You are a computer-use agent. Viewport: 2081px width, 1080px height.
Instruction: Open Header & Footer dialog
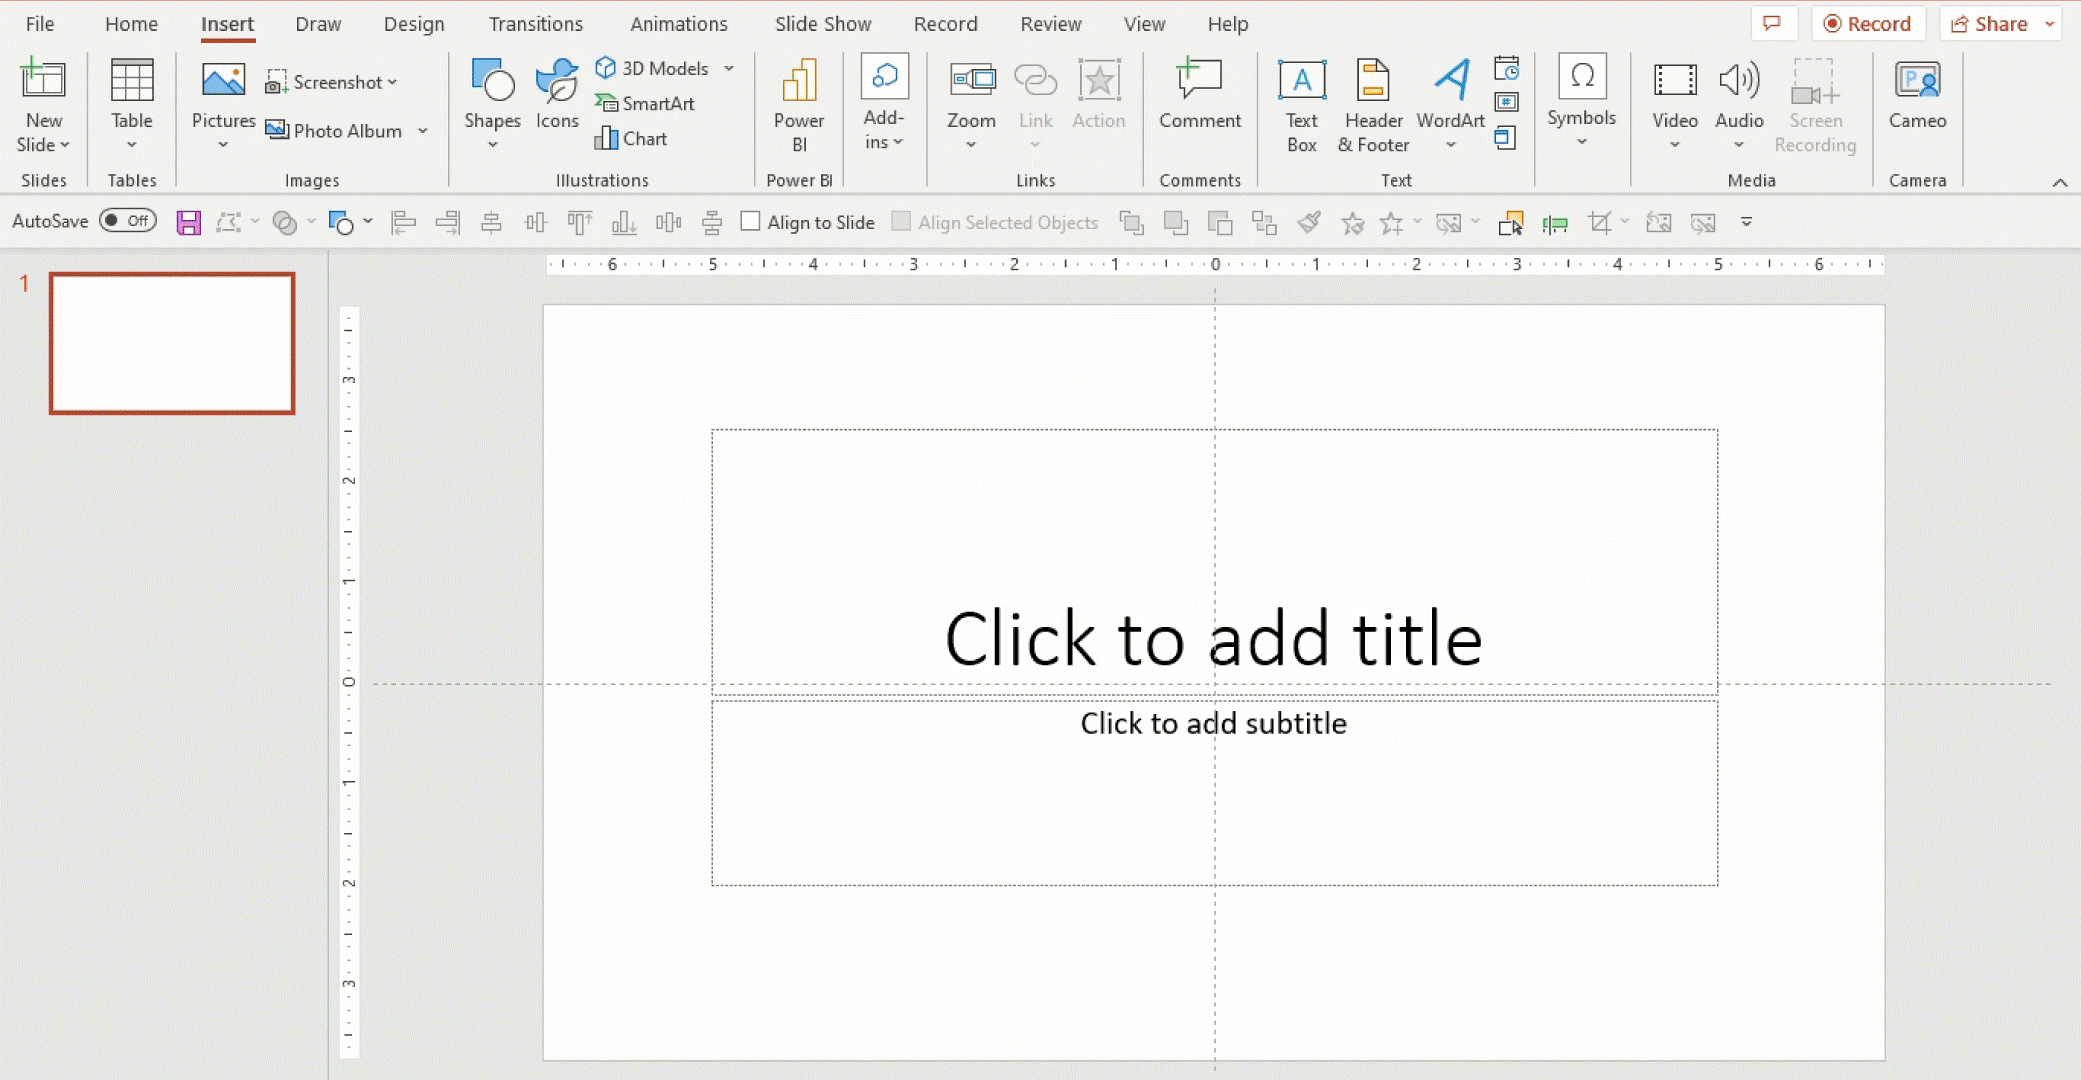point(1373,105)
